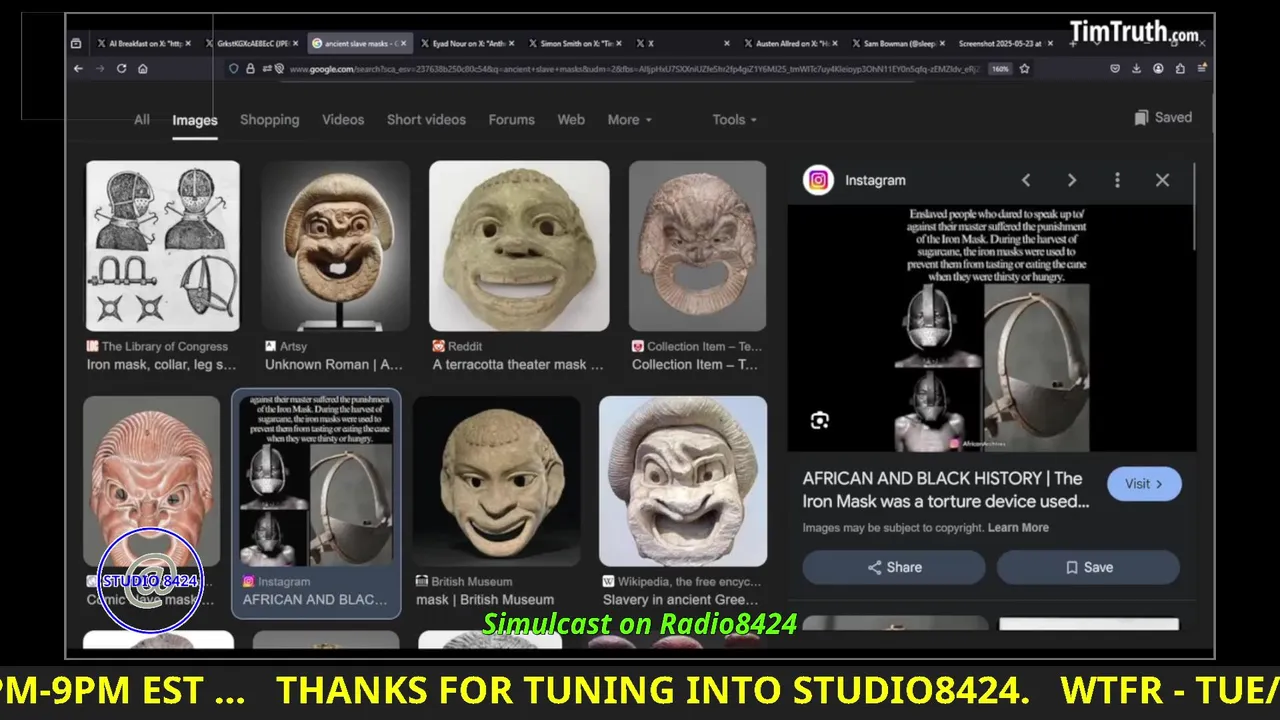Search this image with the Lens icon
This screenshot has height=720, width=1280.
click(x=820, y=420)
